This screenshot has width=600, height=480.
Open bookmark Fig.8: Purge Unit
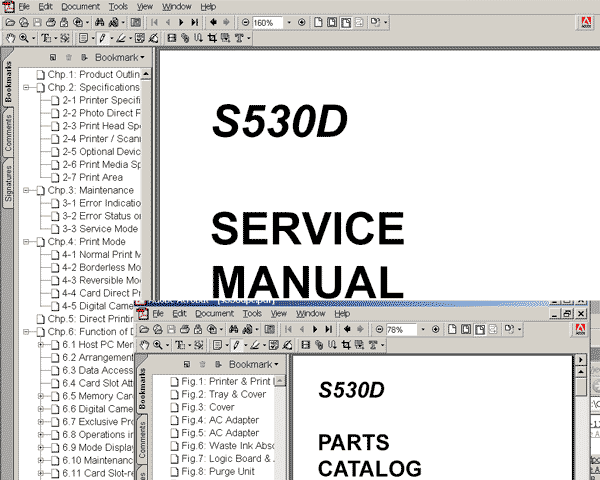tap(212, 472)
